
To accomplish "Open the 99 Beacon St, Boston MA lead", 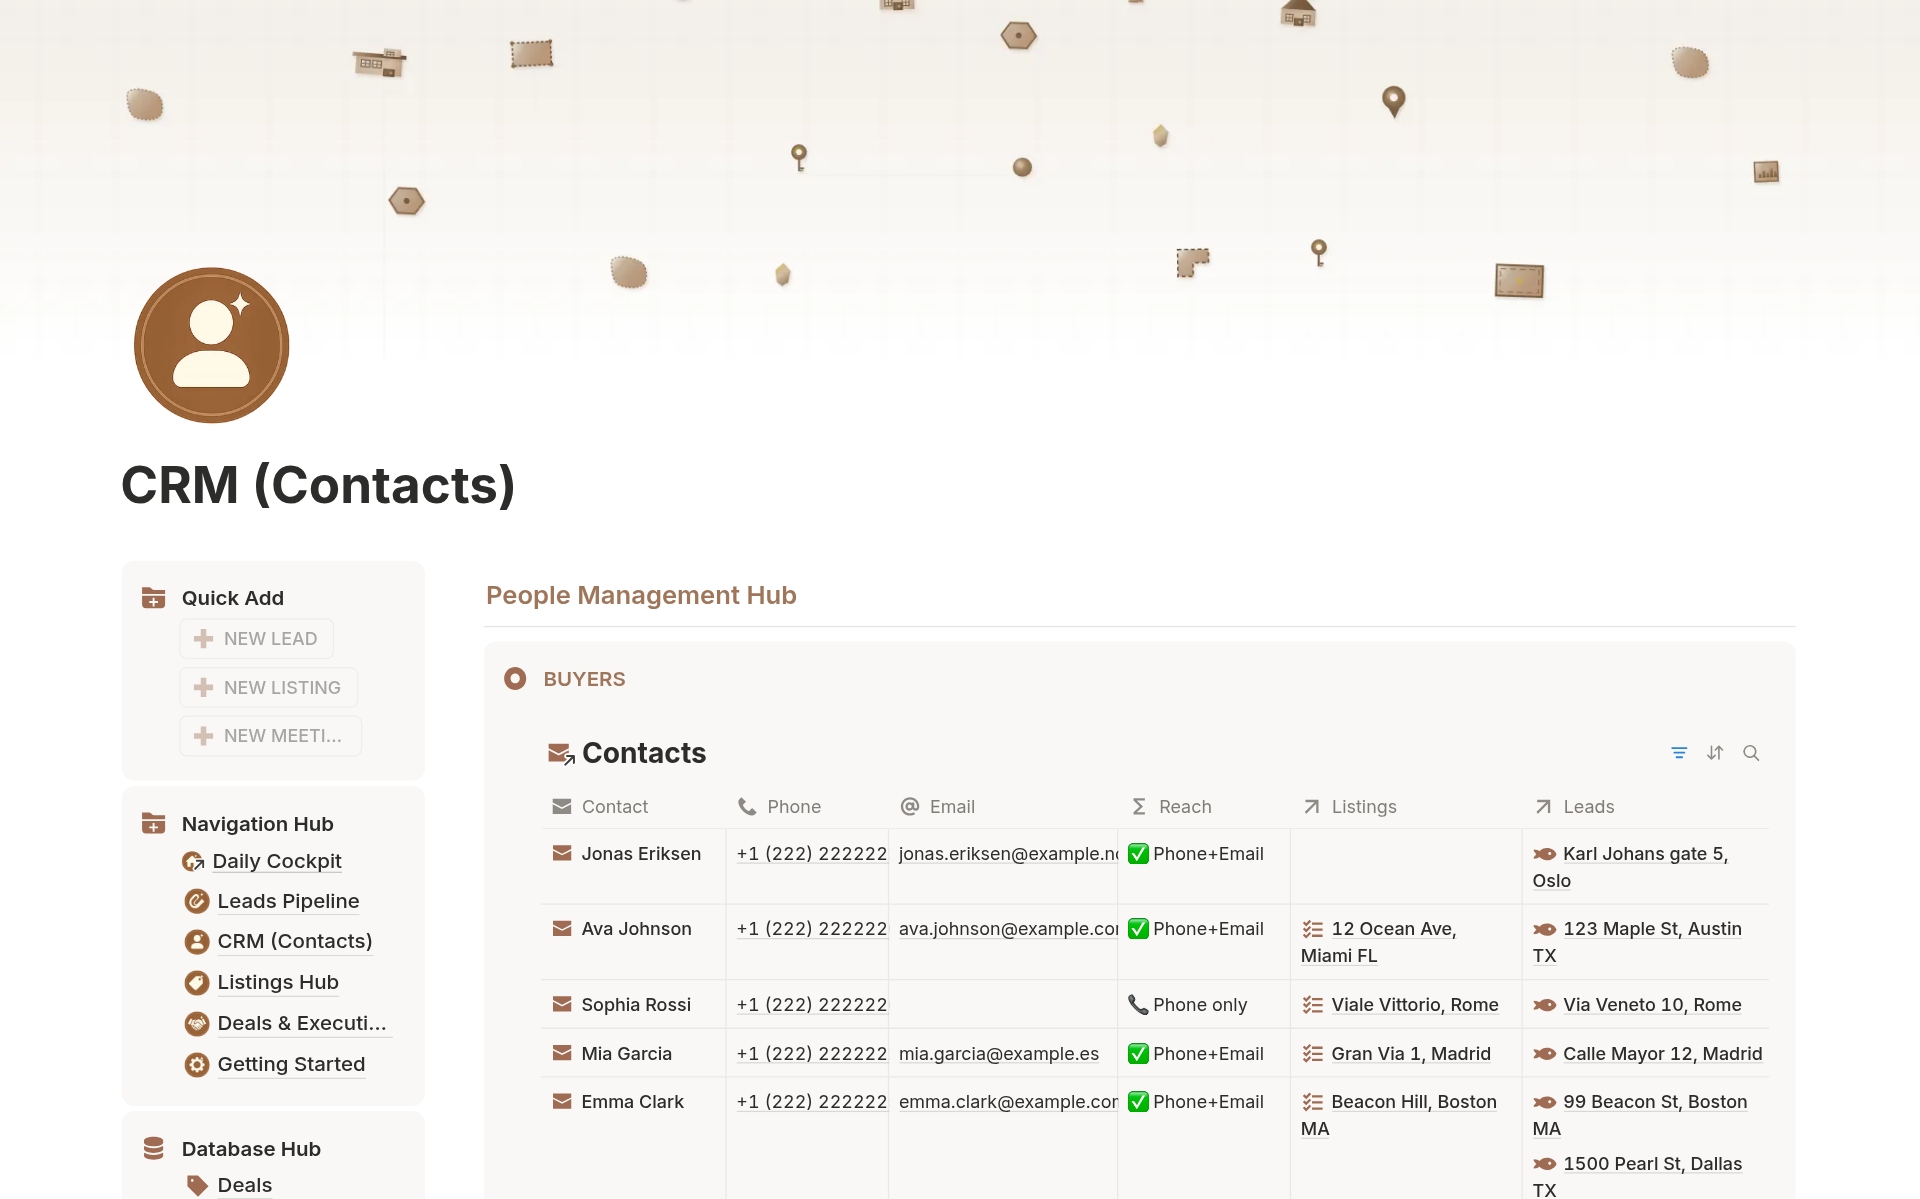I will click(1640, 1115).
